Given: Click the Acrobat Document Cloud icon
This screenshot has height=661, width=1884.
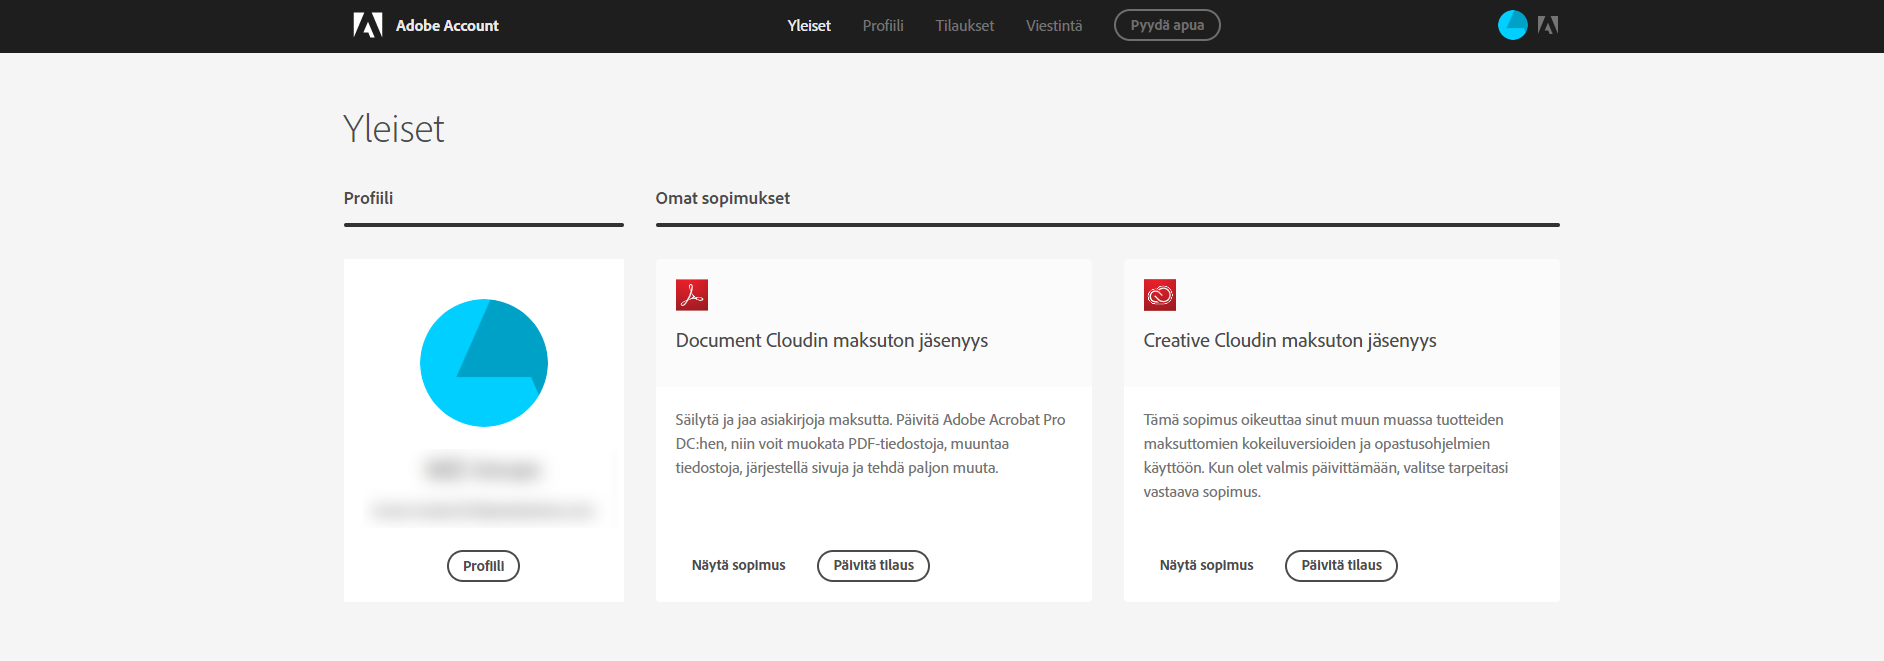Looking at the screenshot, I should click(692, 295).
